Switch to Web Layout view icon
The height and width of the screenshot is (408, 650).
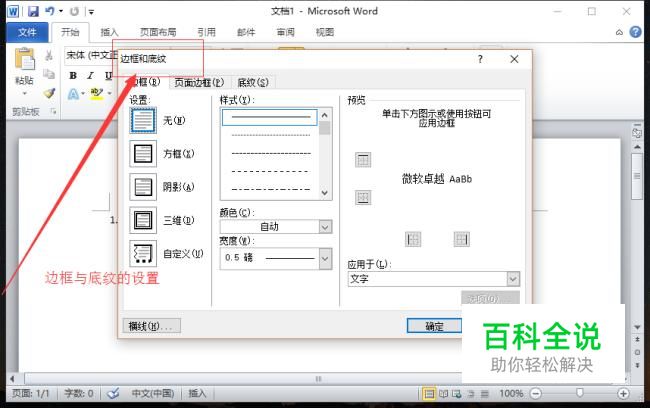point(457,393)
